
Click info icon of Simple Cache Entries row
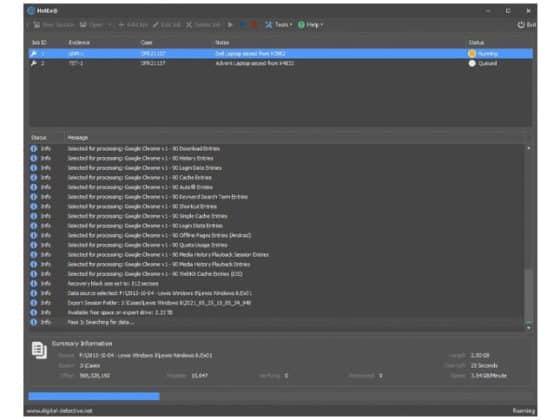pos(34,216)
